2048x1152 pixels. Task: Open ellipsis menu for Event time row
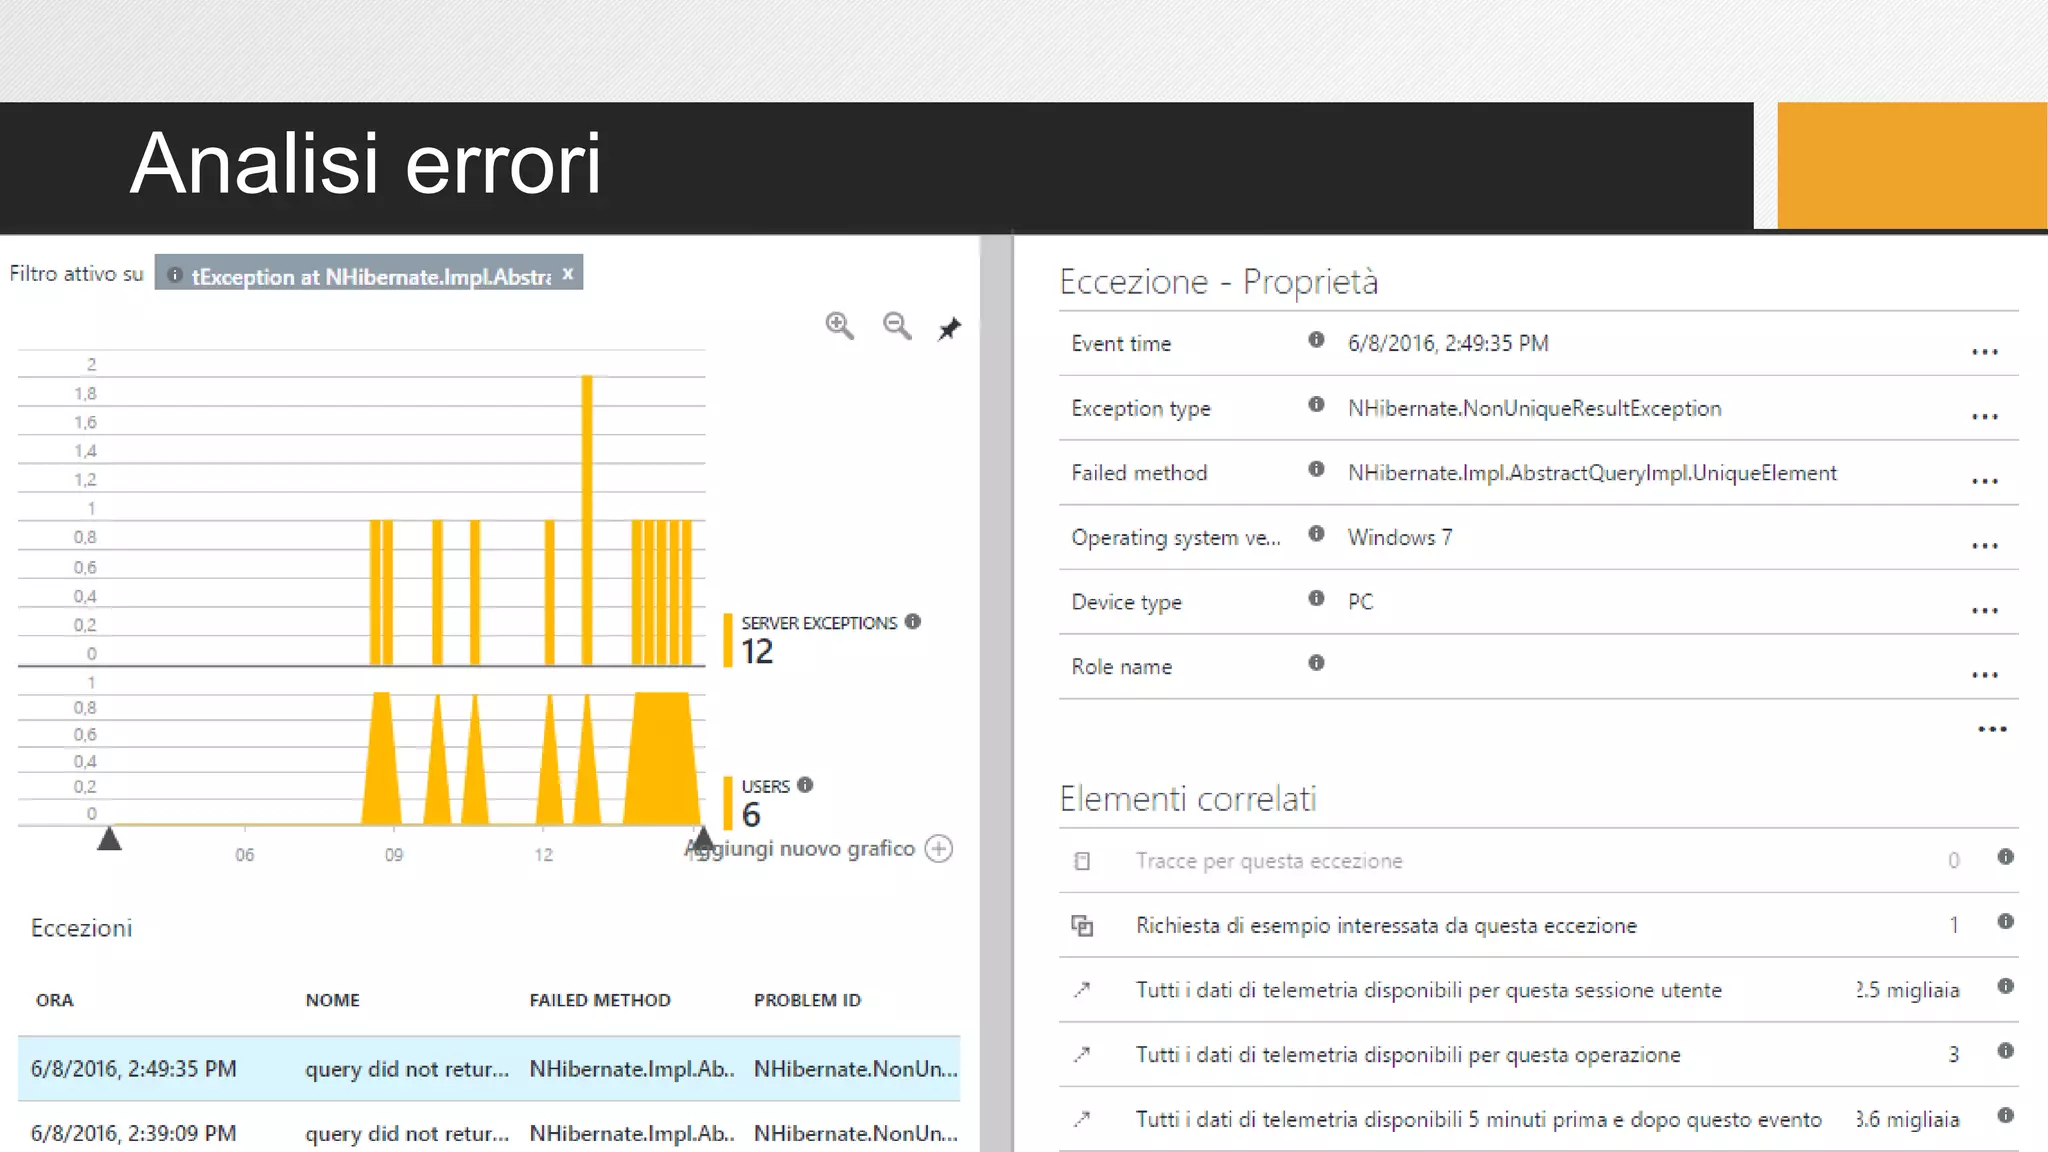point(1984,352)
